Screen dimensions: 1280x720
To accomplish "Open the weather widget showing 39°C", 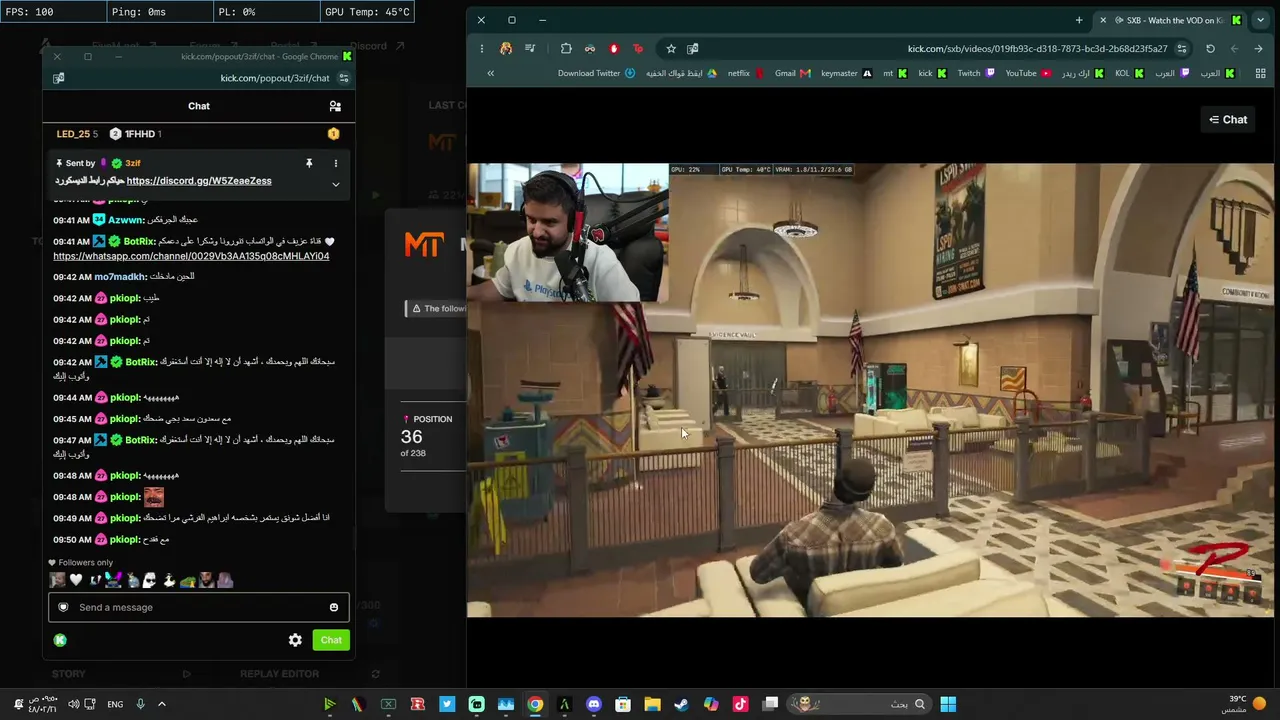I will (x=1245, y=704).
